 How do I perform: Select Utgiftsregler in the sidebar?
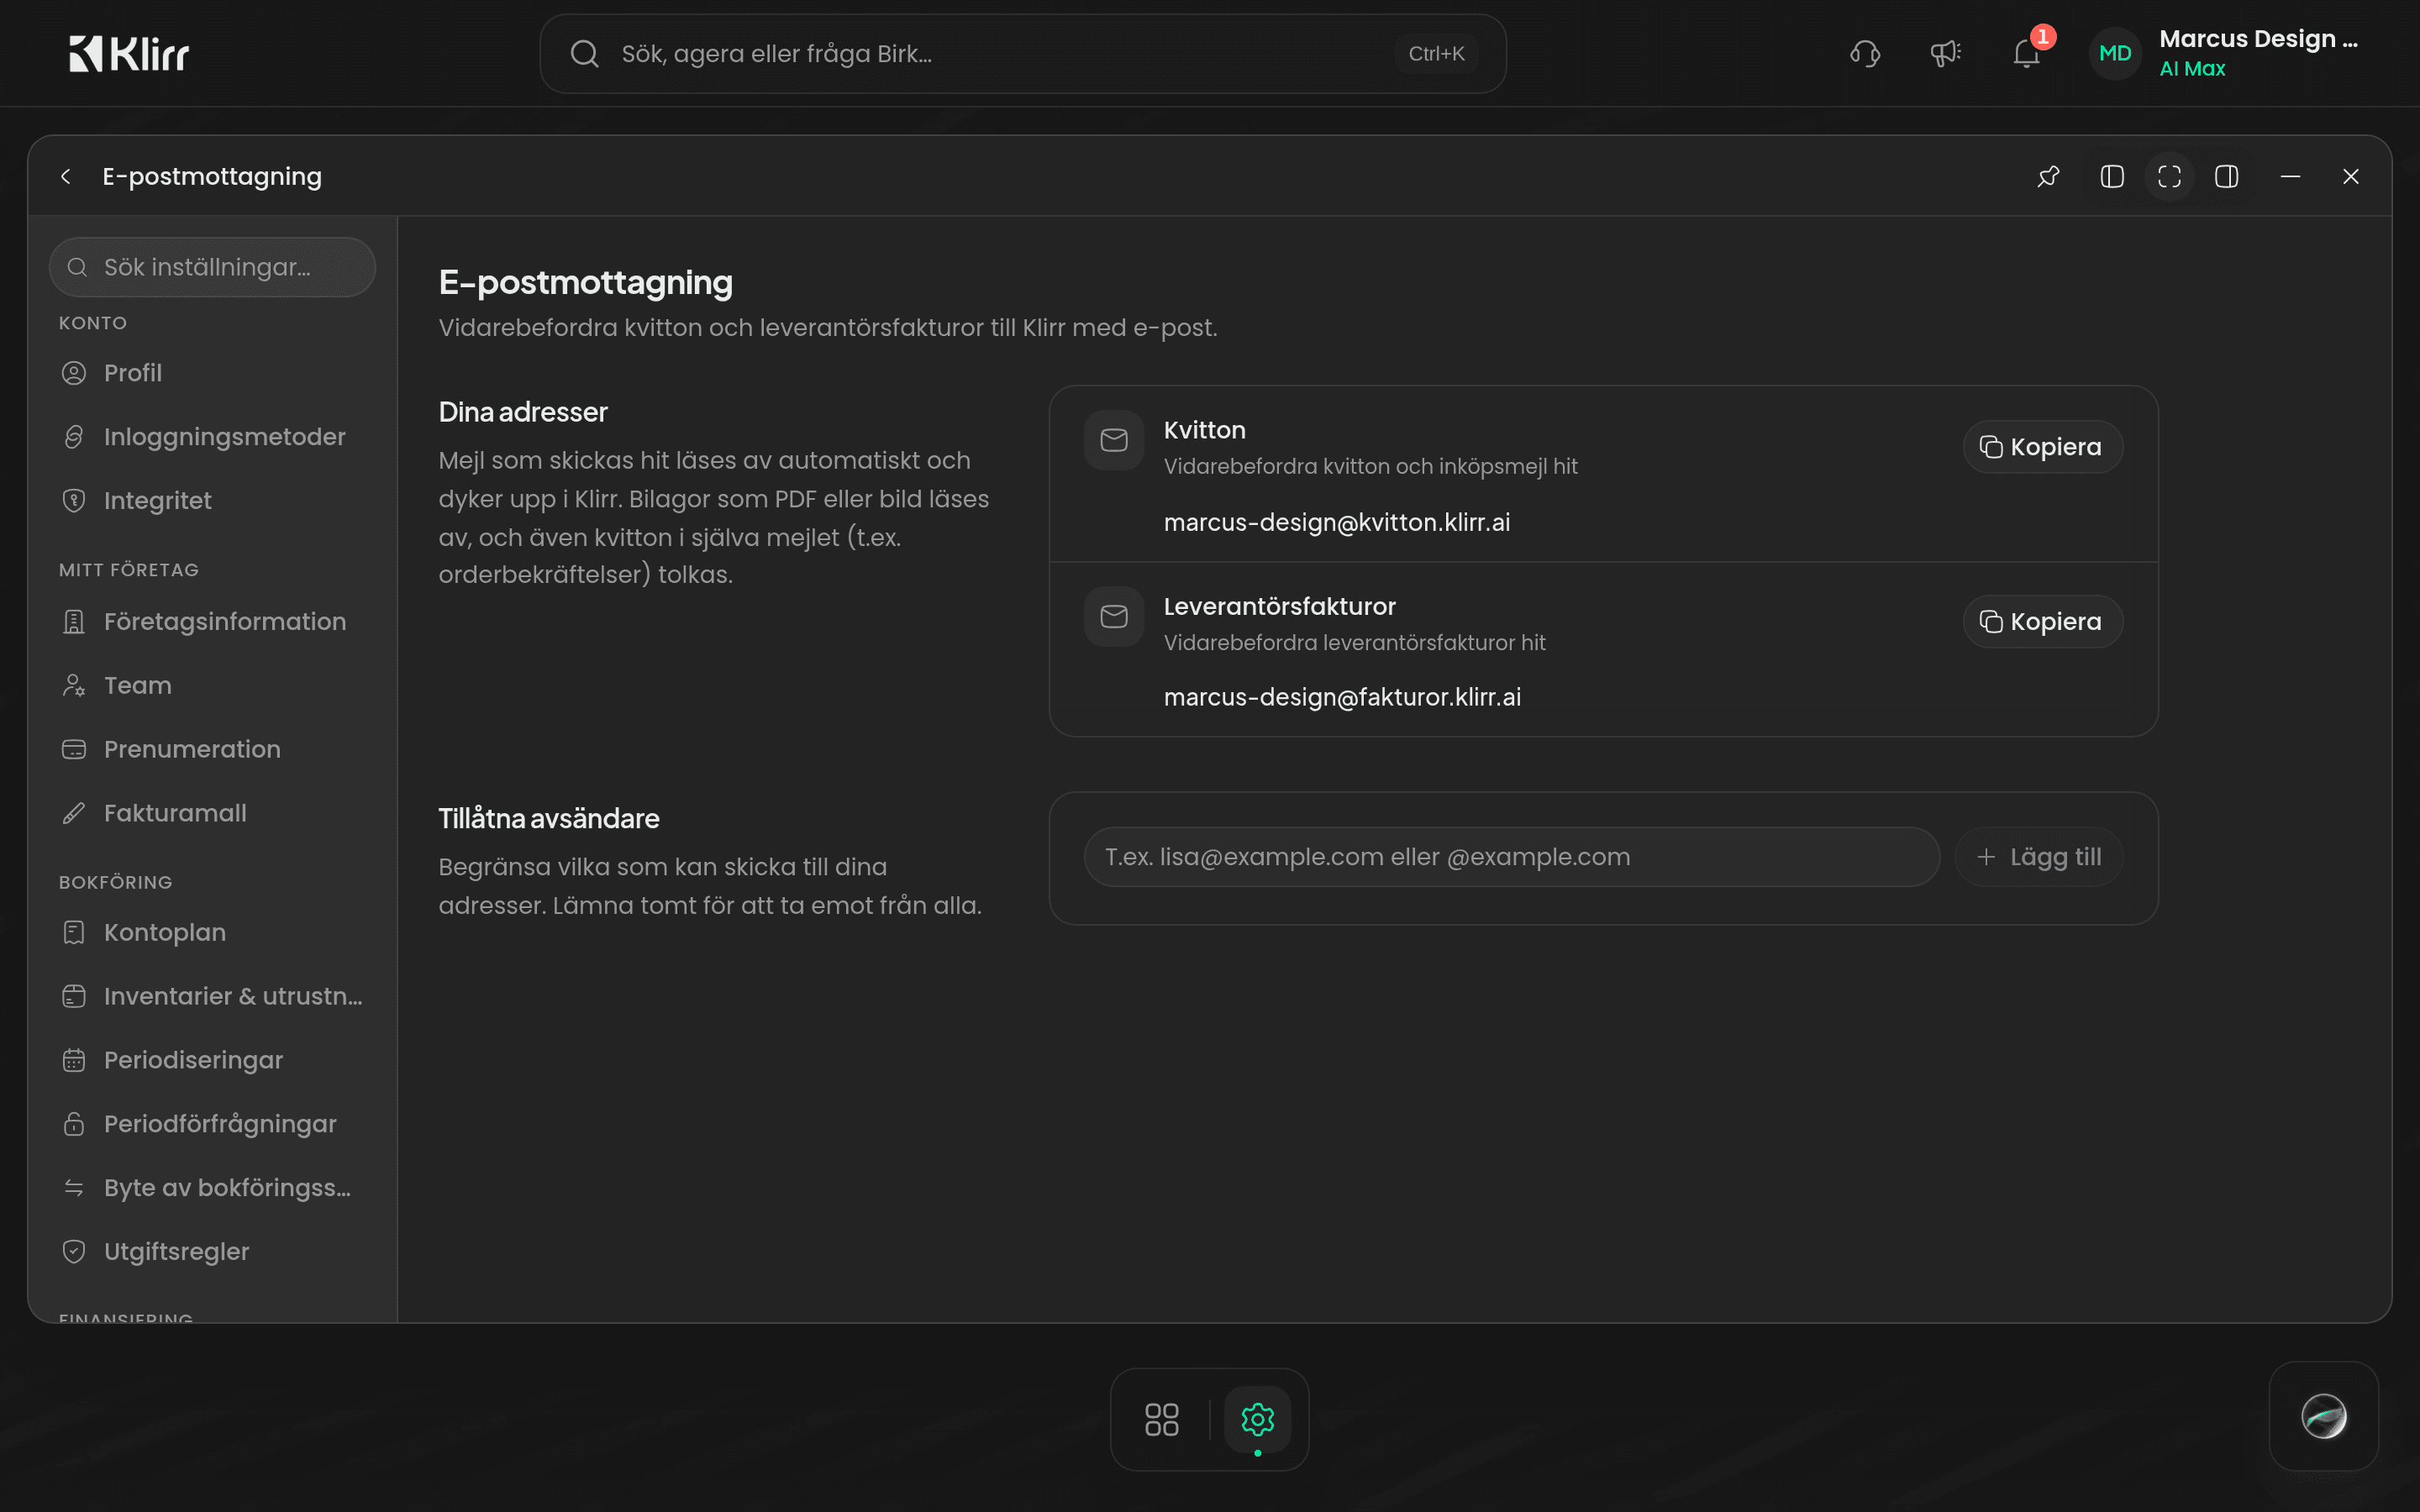[x=212, y=1253]
